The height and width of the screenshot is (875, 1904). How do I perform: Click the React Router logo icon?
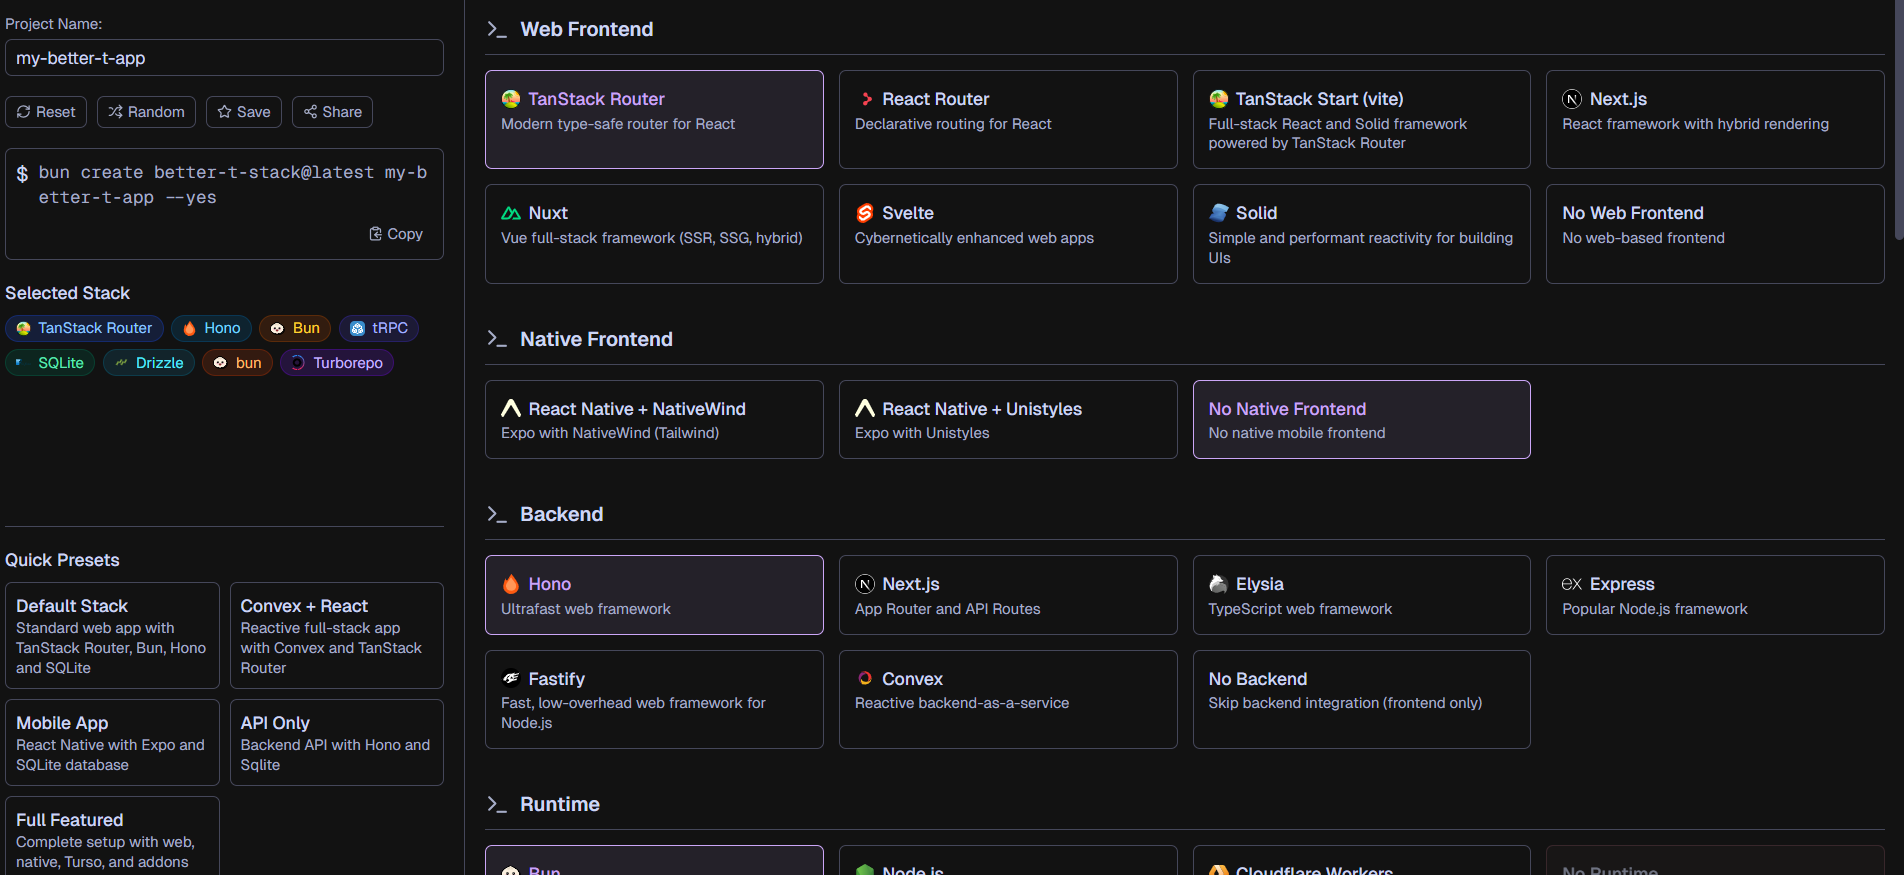coord(866,99)
